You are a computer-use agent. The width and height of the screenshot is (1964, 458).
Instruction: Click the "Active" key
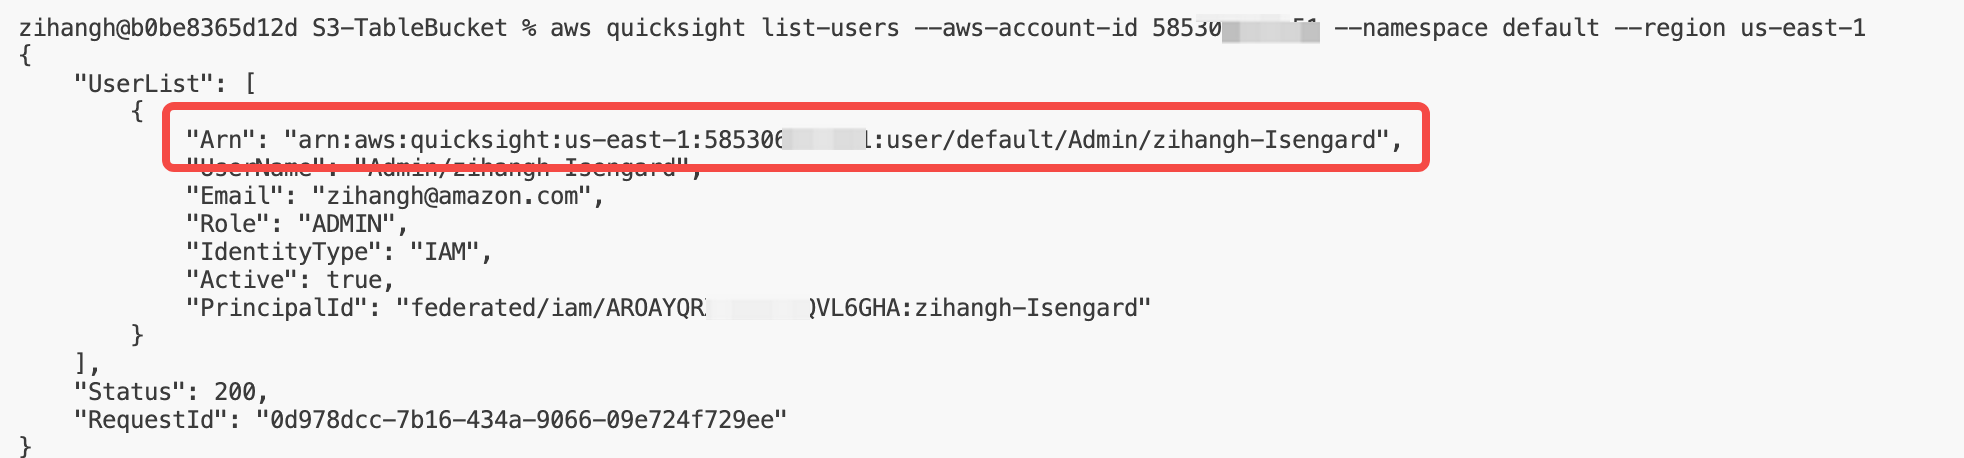tap(242, 280)
